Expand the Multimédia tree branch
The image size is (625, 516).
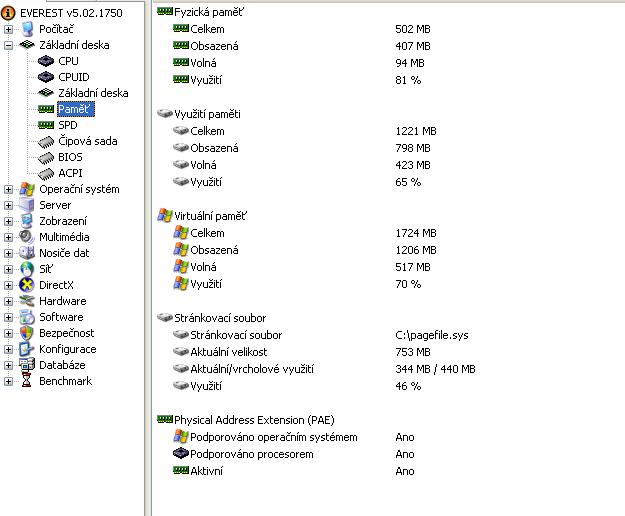click(9, 237)
